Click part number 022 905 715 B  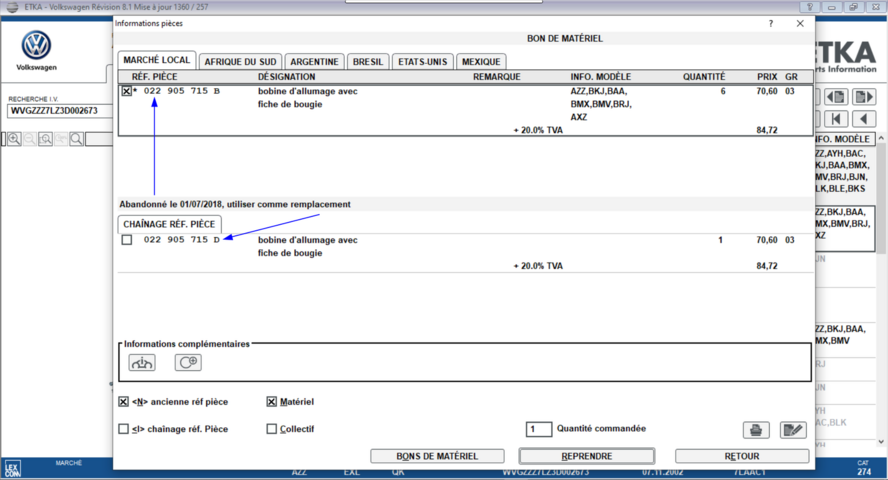click(x=181, y=91)
